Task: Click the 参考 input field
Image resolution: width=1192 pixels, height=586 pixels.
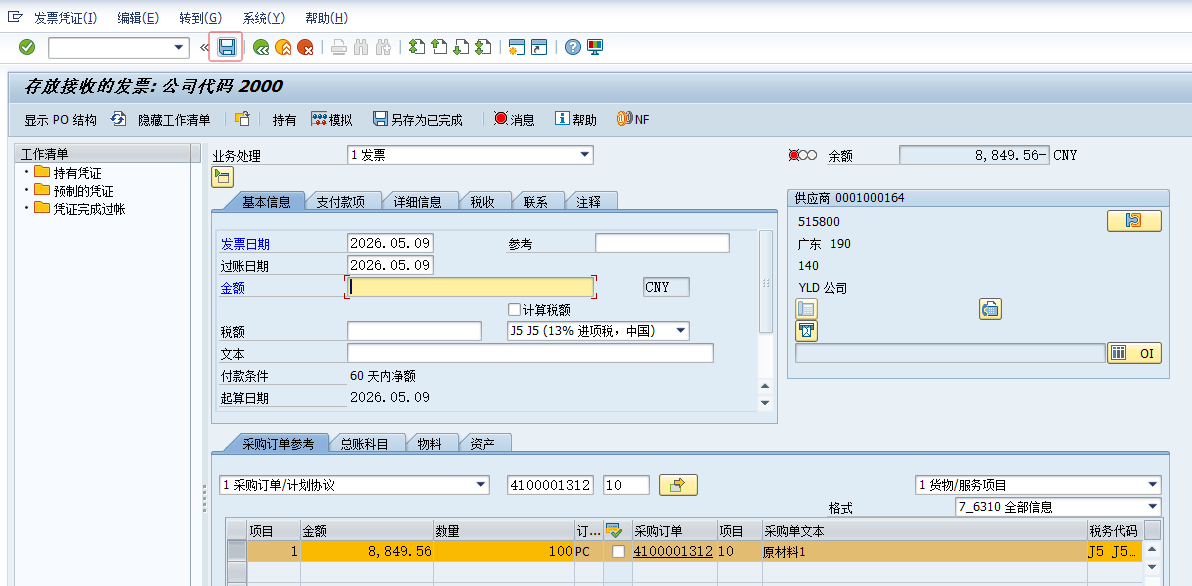Action: (662, 243)
